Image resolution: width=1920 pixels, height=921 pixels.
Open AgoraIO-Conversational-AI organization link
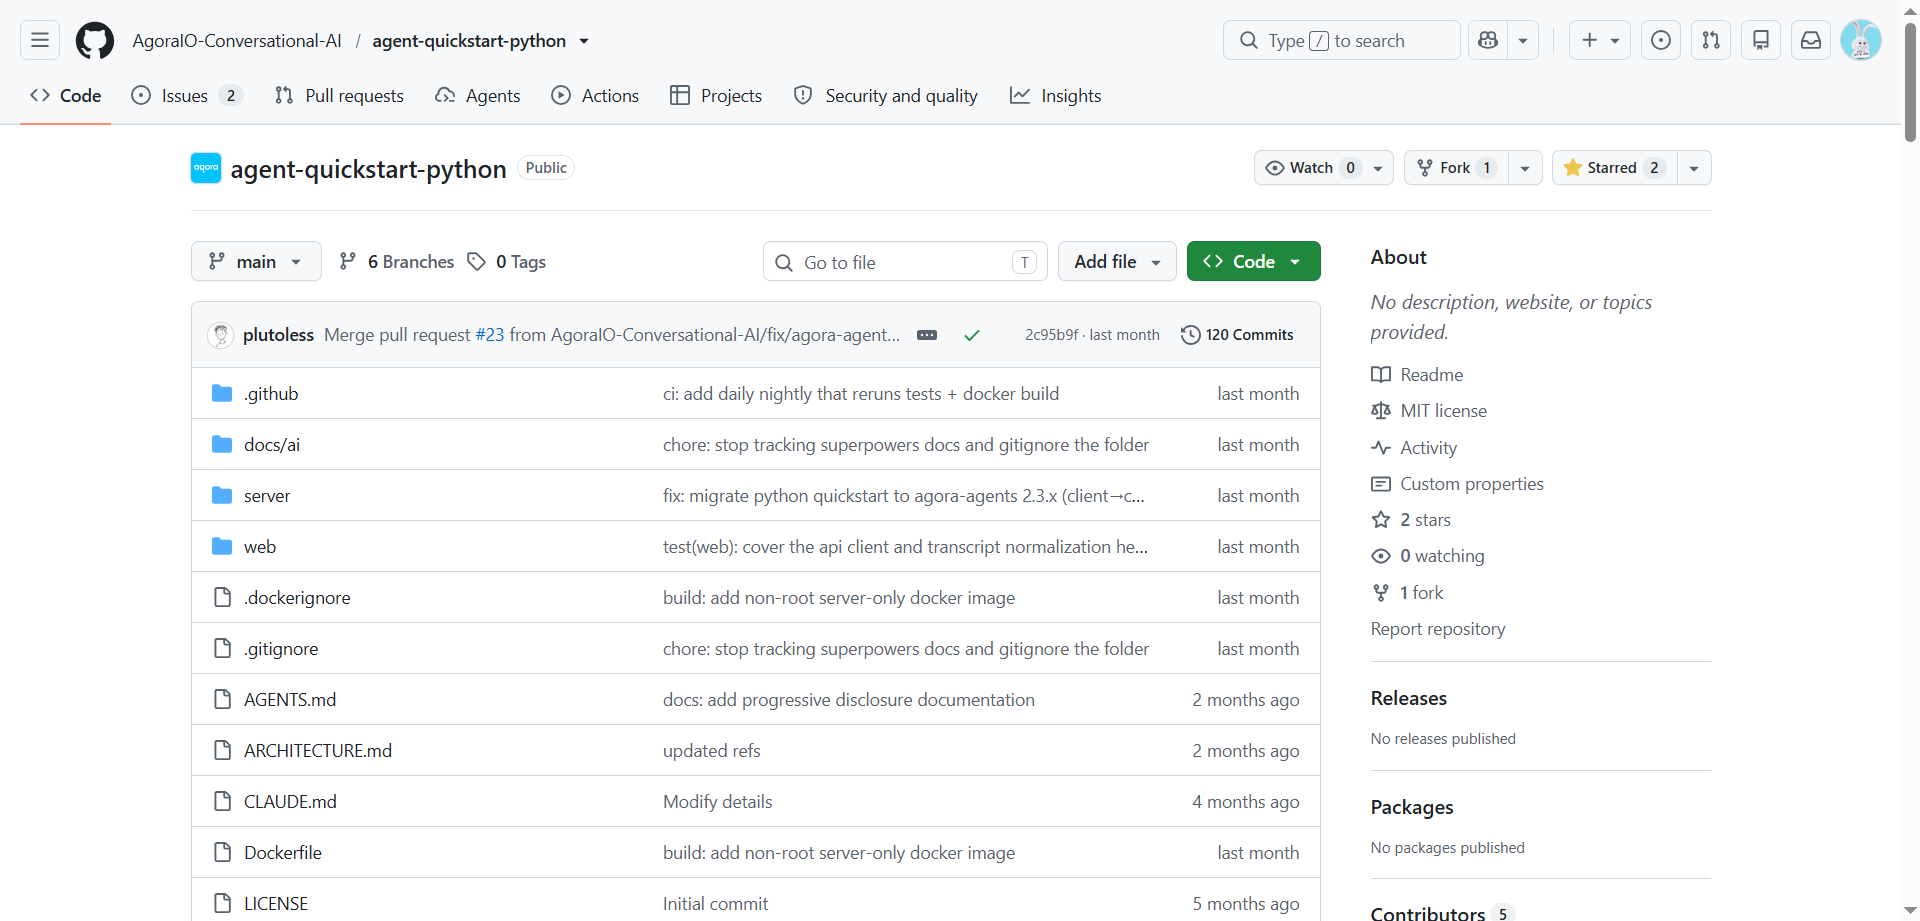[x=237, y=41]
